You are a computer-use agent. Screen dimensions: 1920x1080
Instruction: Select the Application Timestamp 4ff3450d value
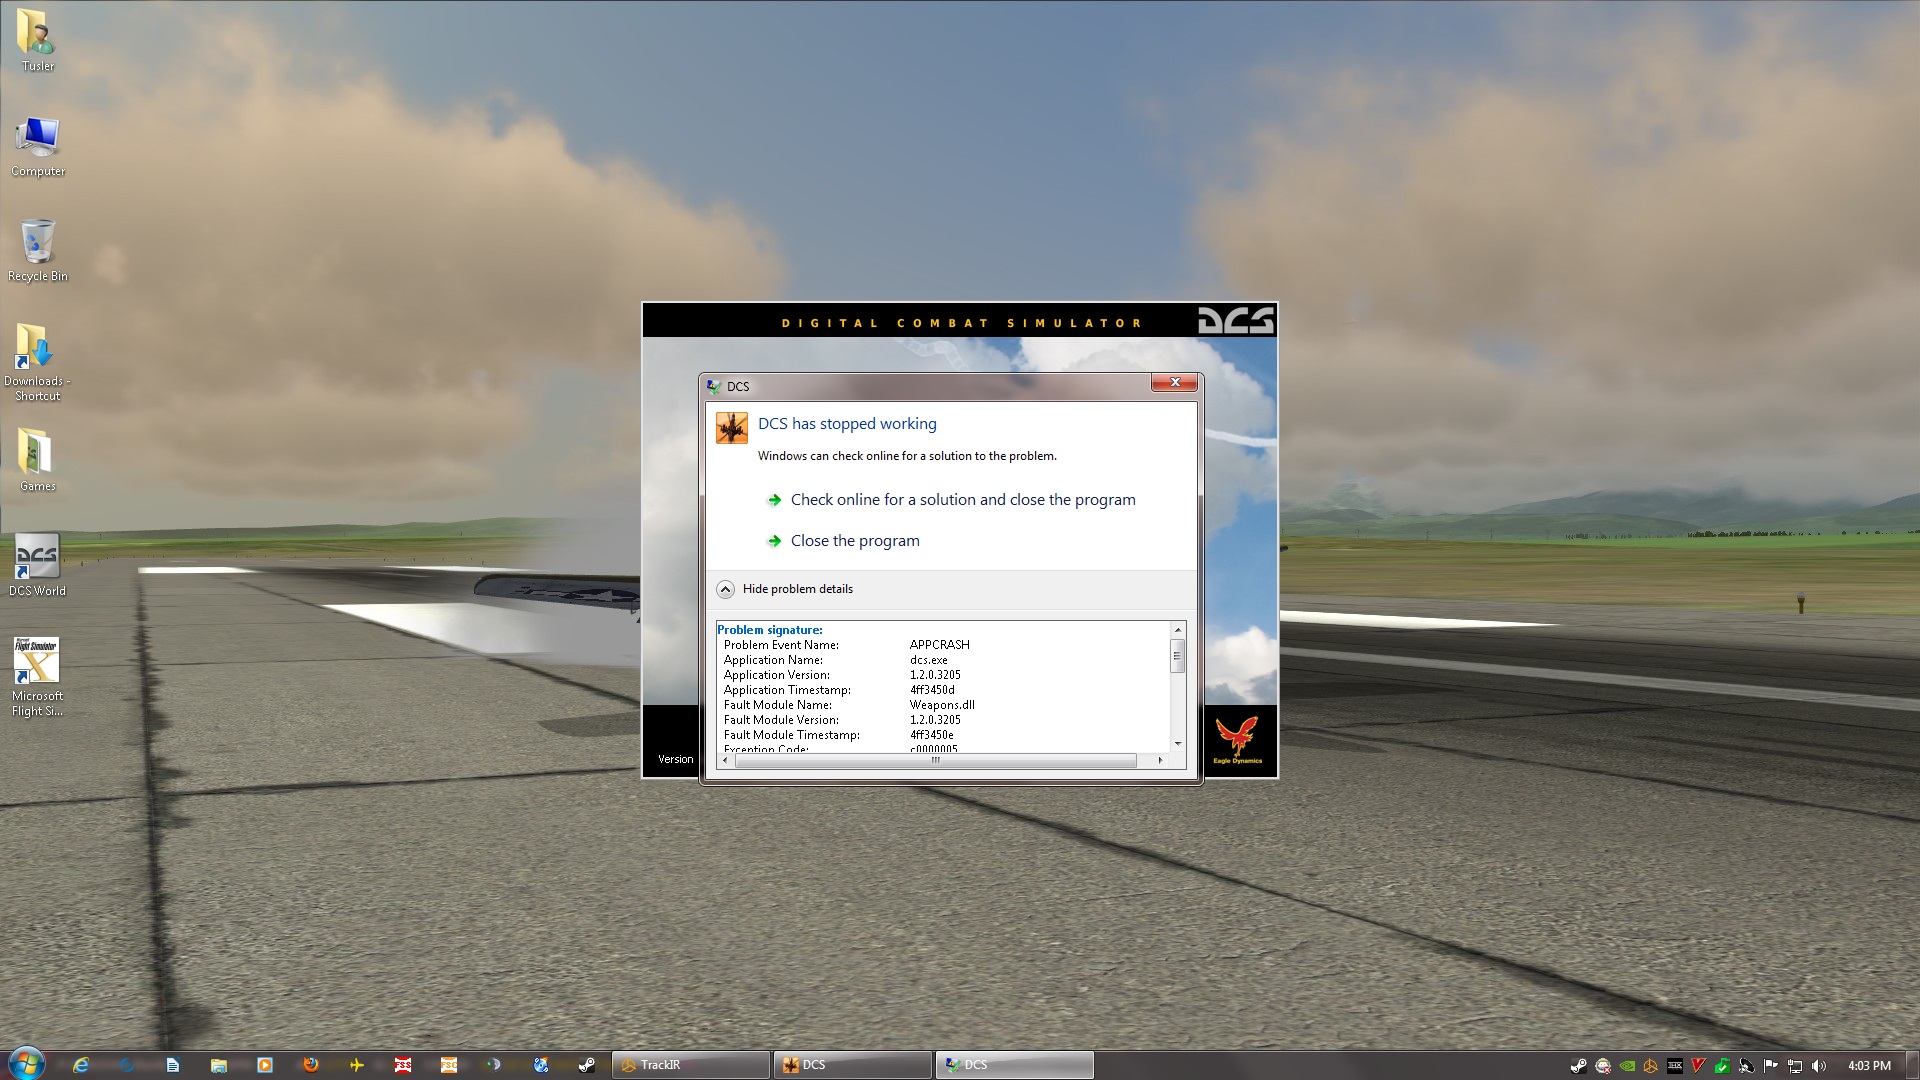click(x=932, y=690)
